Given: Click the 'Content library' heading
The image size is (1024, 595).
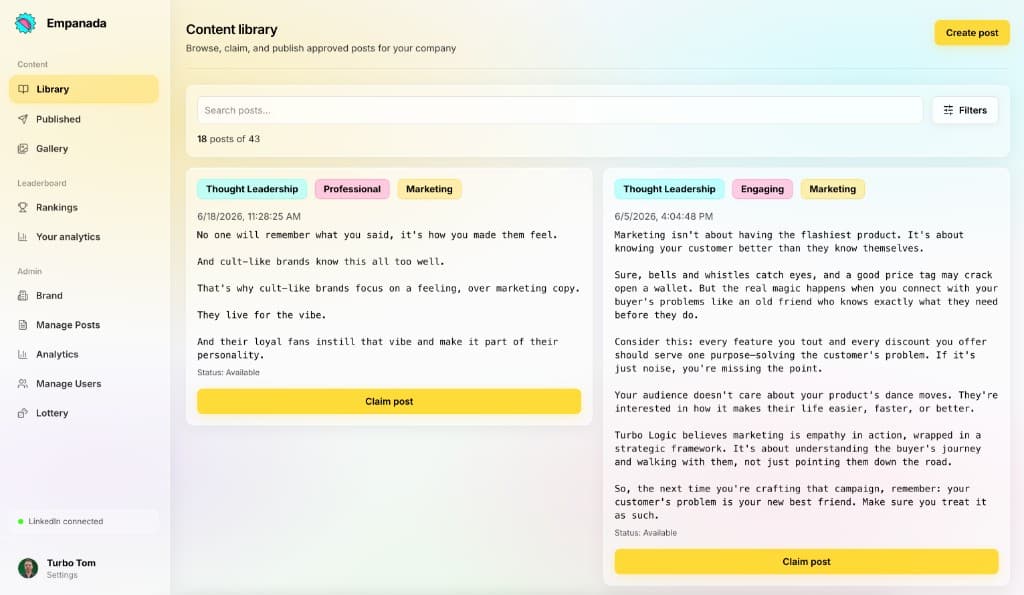Looking at the screenshot, I should click(232, 29).
